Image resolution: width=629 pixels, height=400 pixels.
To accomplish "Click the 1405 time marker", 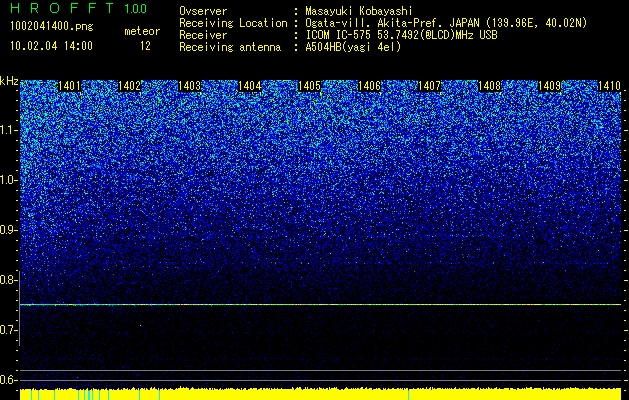I will (x=309, y=86).
